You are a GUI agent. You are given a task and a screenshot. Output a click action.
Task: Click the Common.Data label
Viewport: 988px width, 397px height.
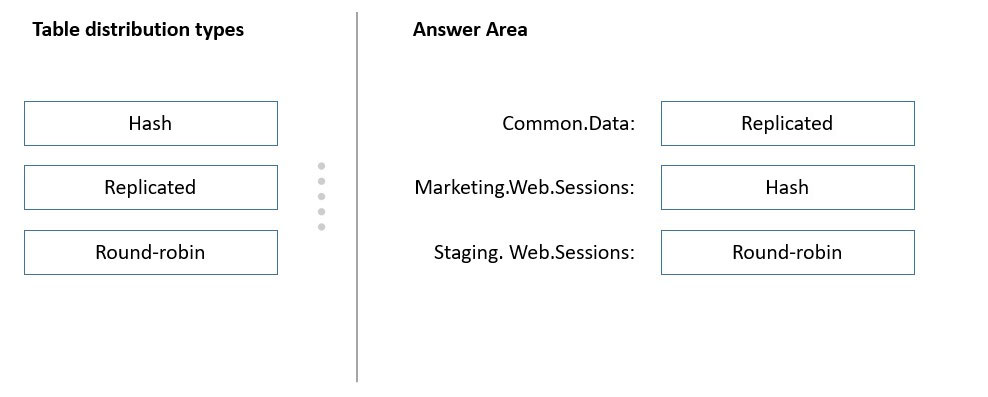click(x=569, y=124)
